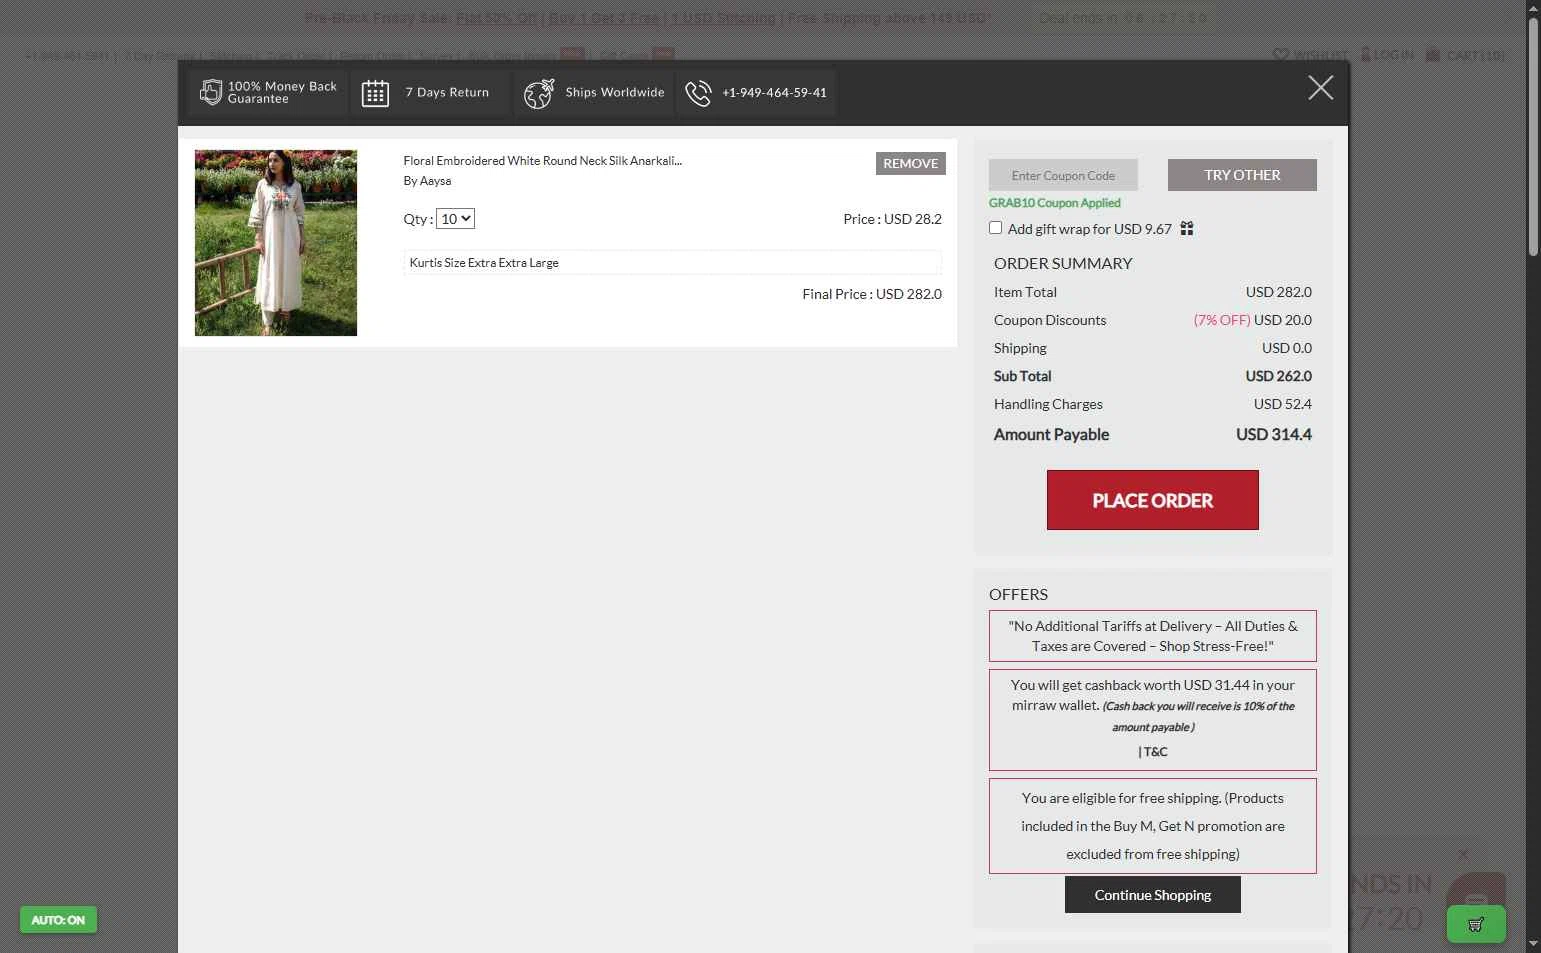
Task: Click the T&C link in cashback offer
Action: [x=1153, y=752]
